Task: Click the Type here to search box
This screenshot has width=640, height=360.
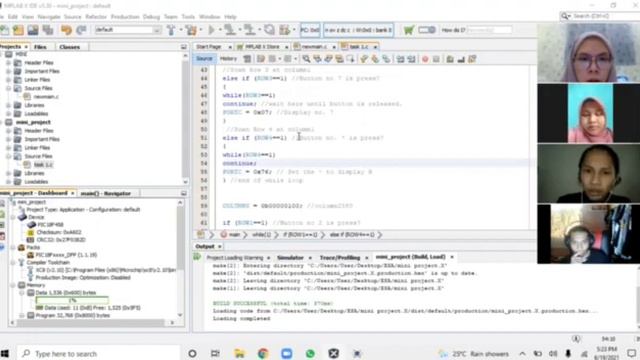Action: pyautogui.click(x=98, y=353)
